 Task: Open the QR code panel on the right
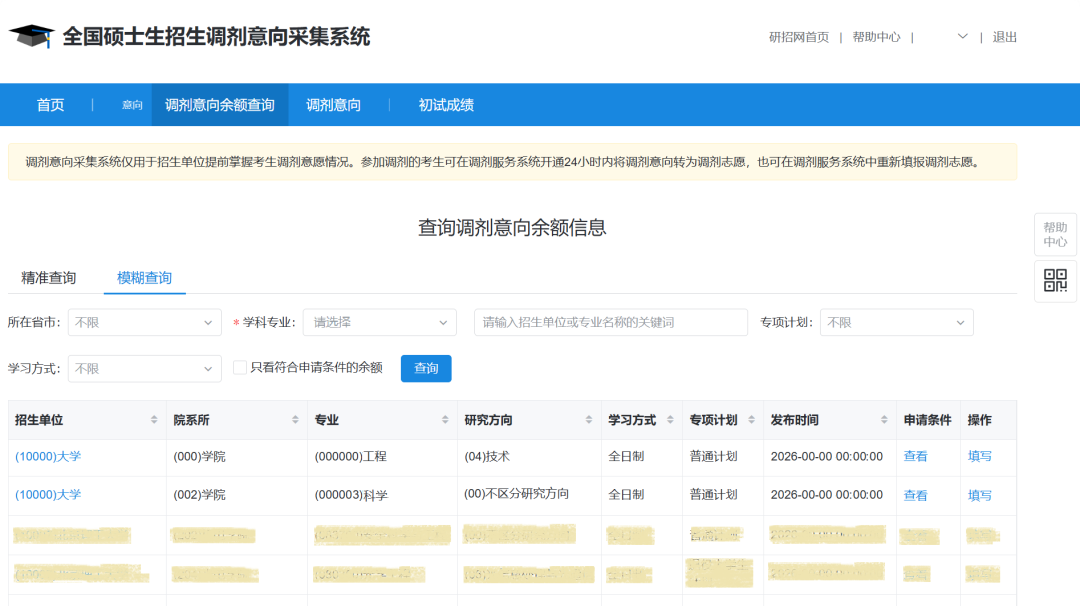pyautogui.click(x=1055, y=281)
